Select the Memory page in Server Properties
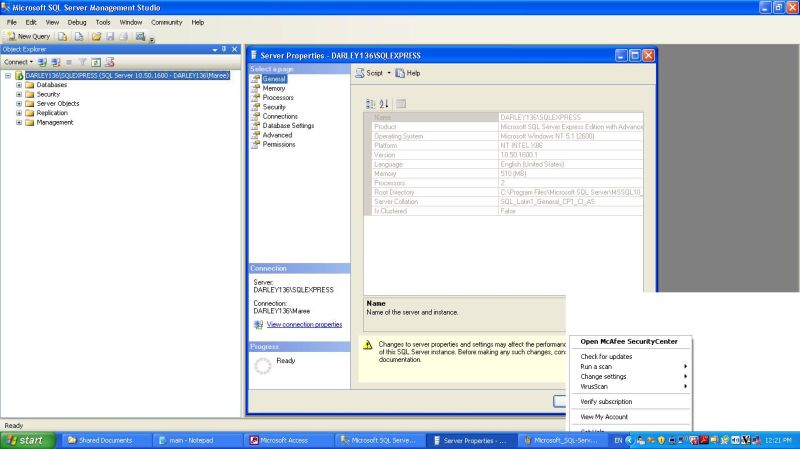 [273, 88]
